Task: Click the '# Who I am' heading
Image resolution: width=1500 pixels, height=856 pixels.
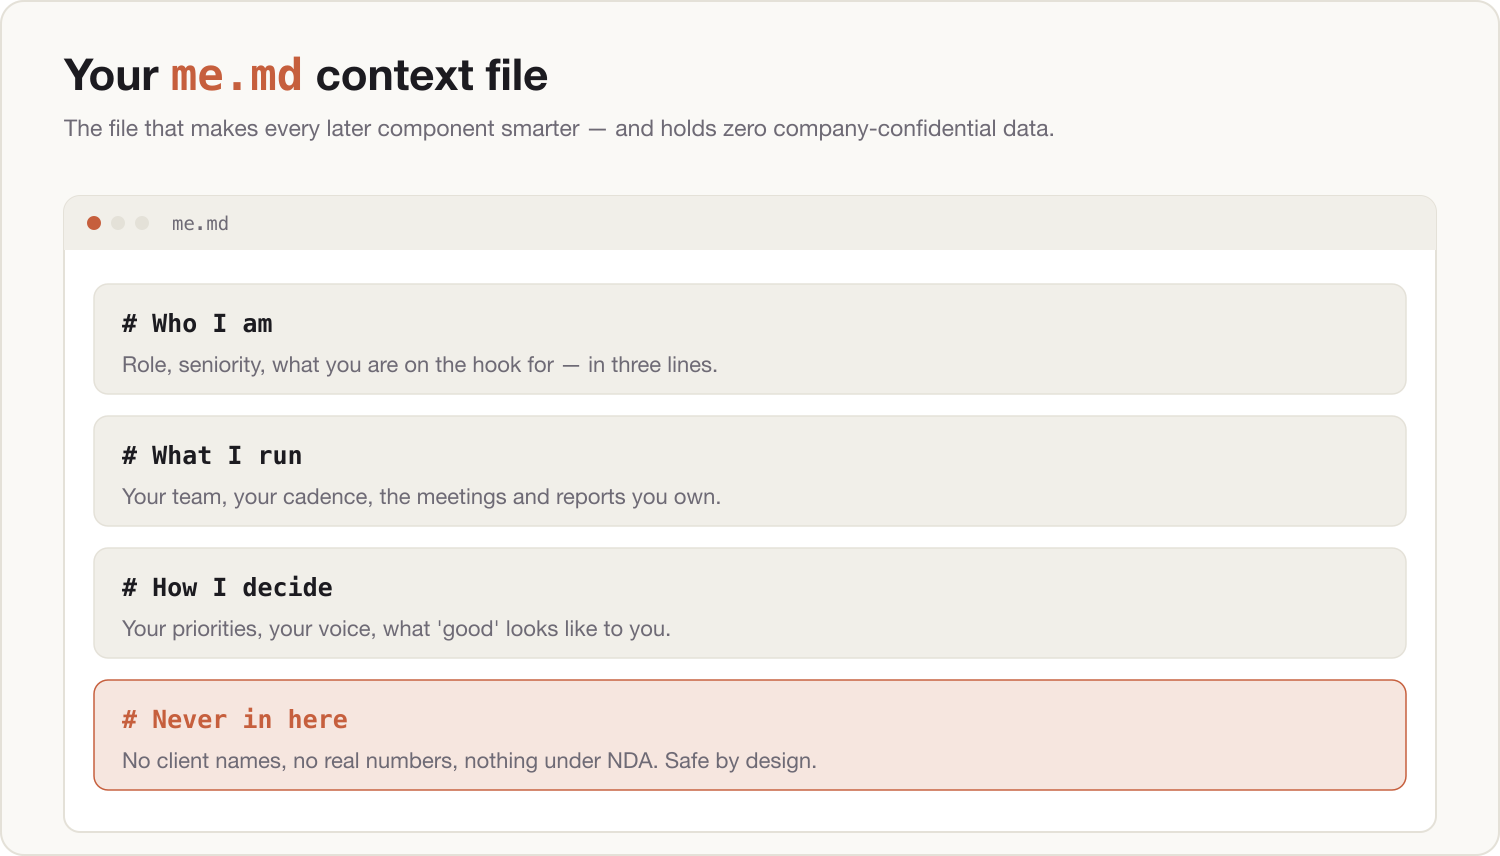Action: pyautogui.click(x=197, y=323)
